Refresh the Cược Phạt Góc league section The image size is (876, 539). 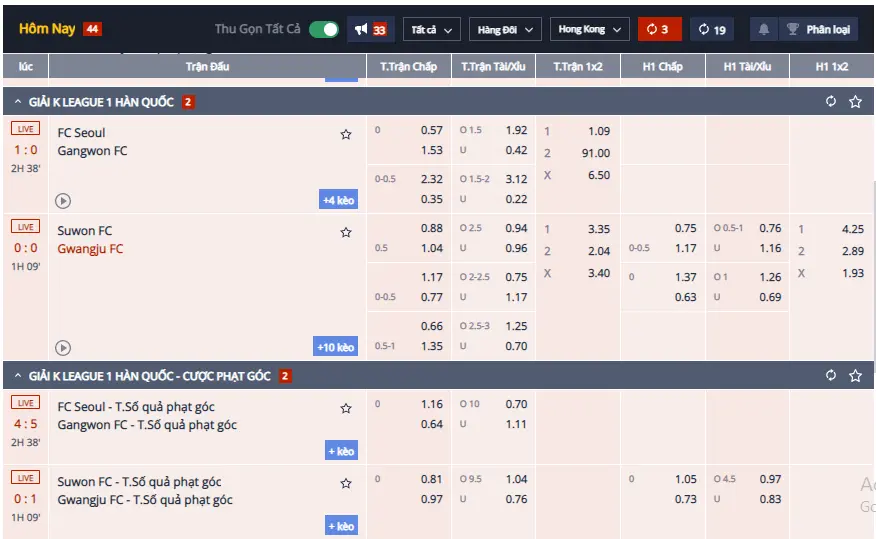click(830, 376)
